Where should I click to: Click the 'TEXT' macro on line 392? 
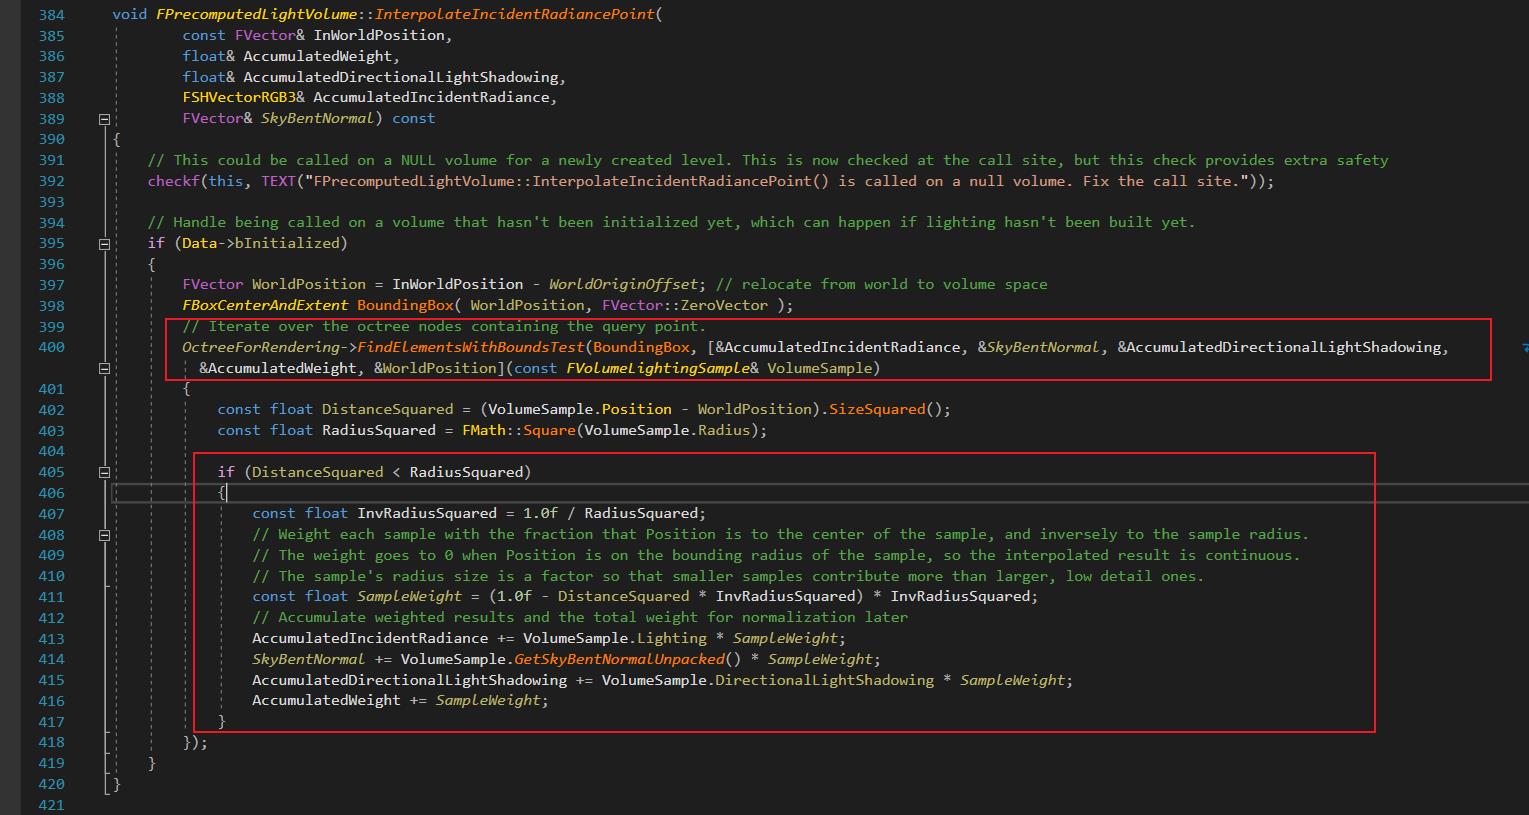278,181
